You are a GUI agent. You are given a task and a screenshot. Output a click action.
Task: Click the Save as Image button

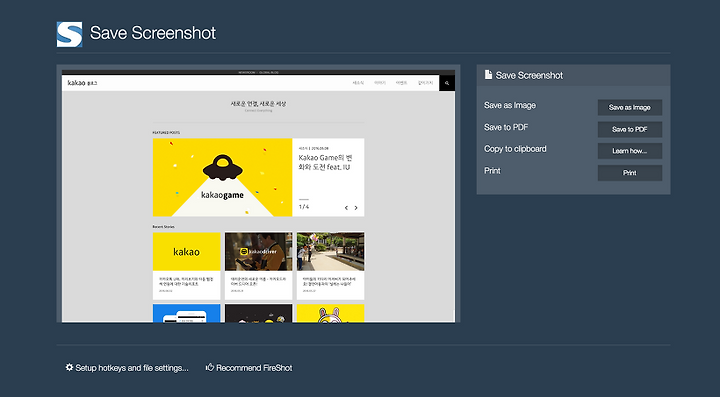click(630, 107)
